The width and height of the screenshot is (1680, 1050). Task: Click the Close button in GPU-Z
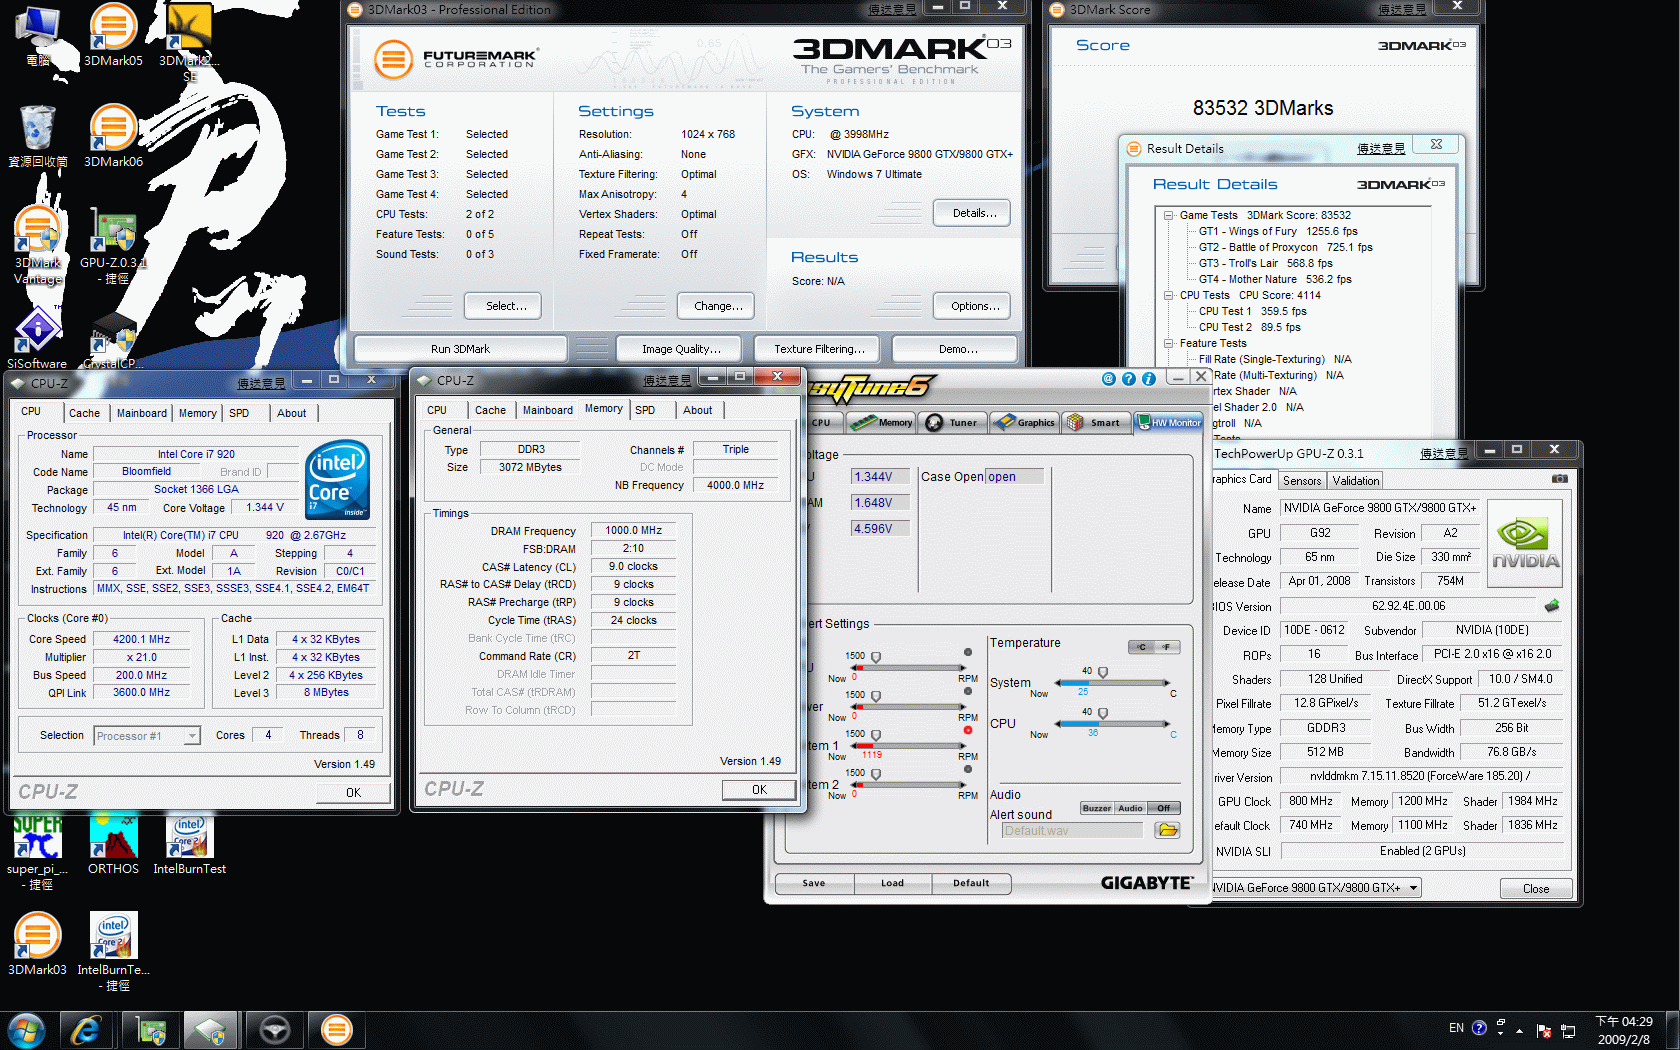[1536, 889]
